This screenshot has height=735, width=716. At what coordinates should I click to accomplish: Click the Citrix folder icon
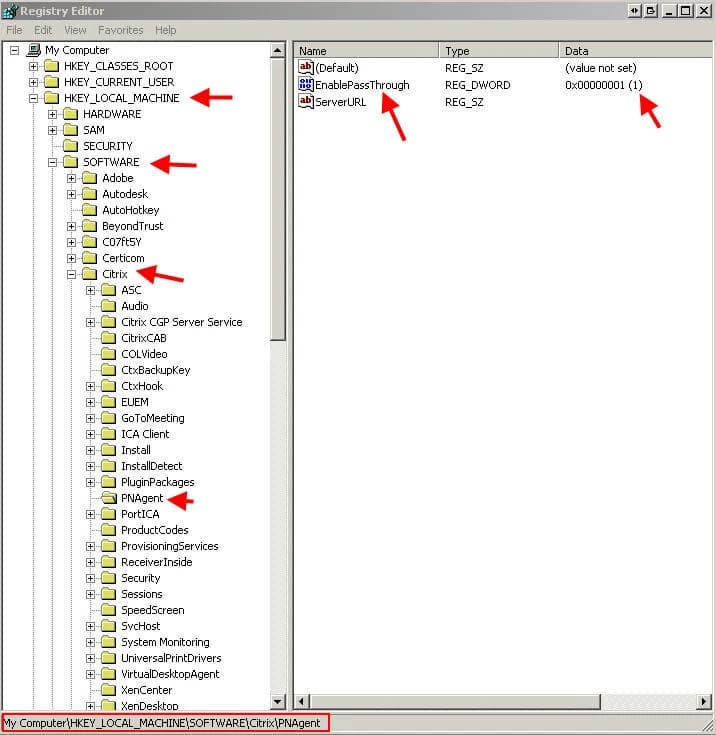tap(90, 274)
